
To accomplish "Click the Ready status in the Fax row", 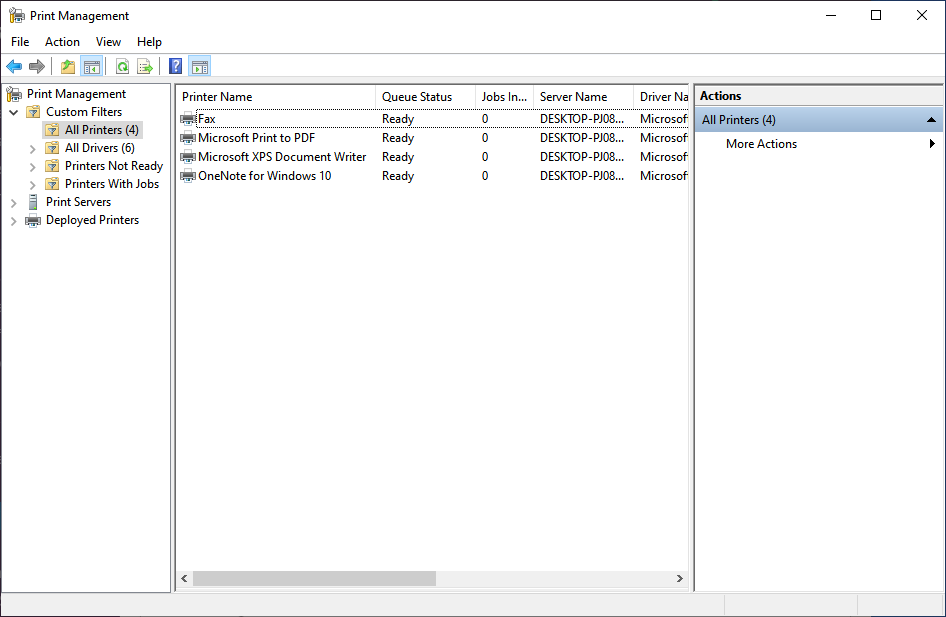I will pos(398,119).
